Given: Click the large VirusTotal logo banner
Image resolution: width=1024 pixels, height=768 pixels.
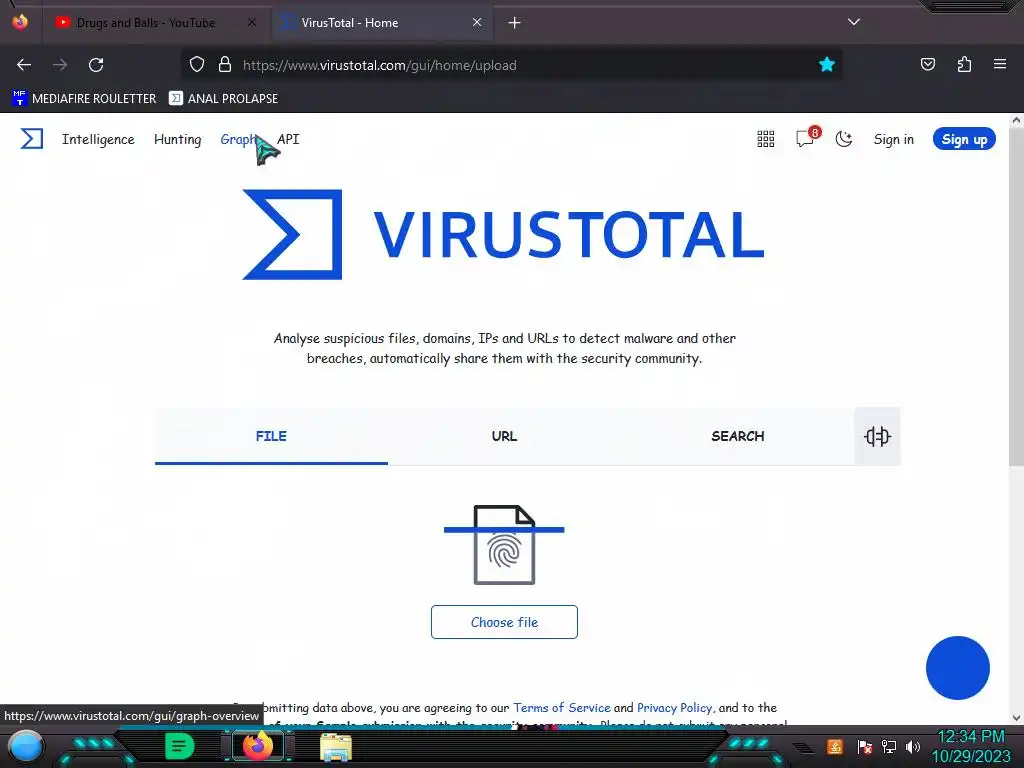Looking at the screenshot, I should click(503, 234).
